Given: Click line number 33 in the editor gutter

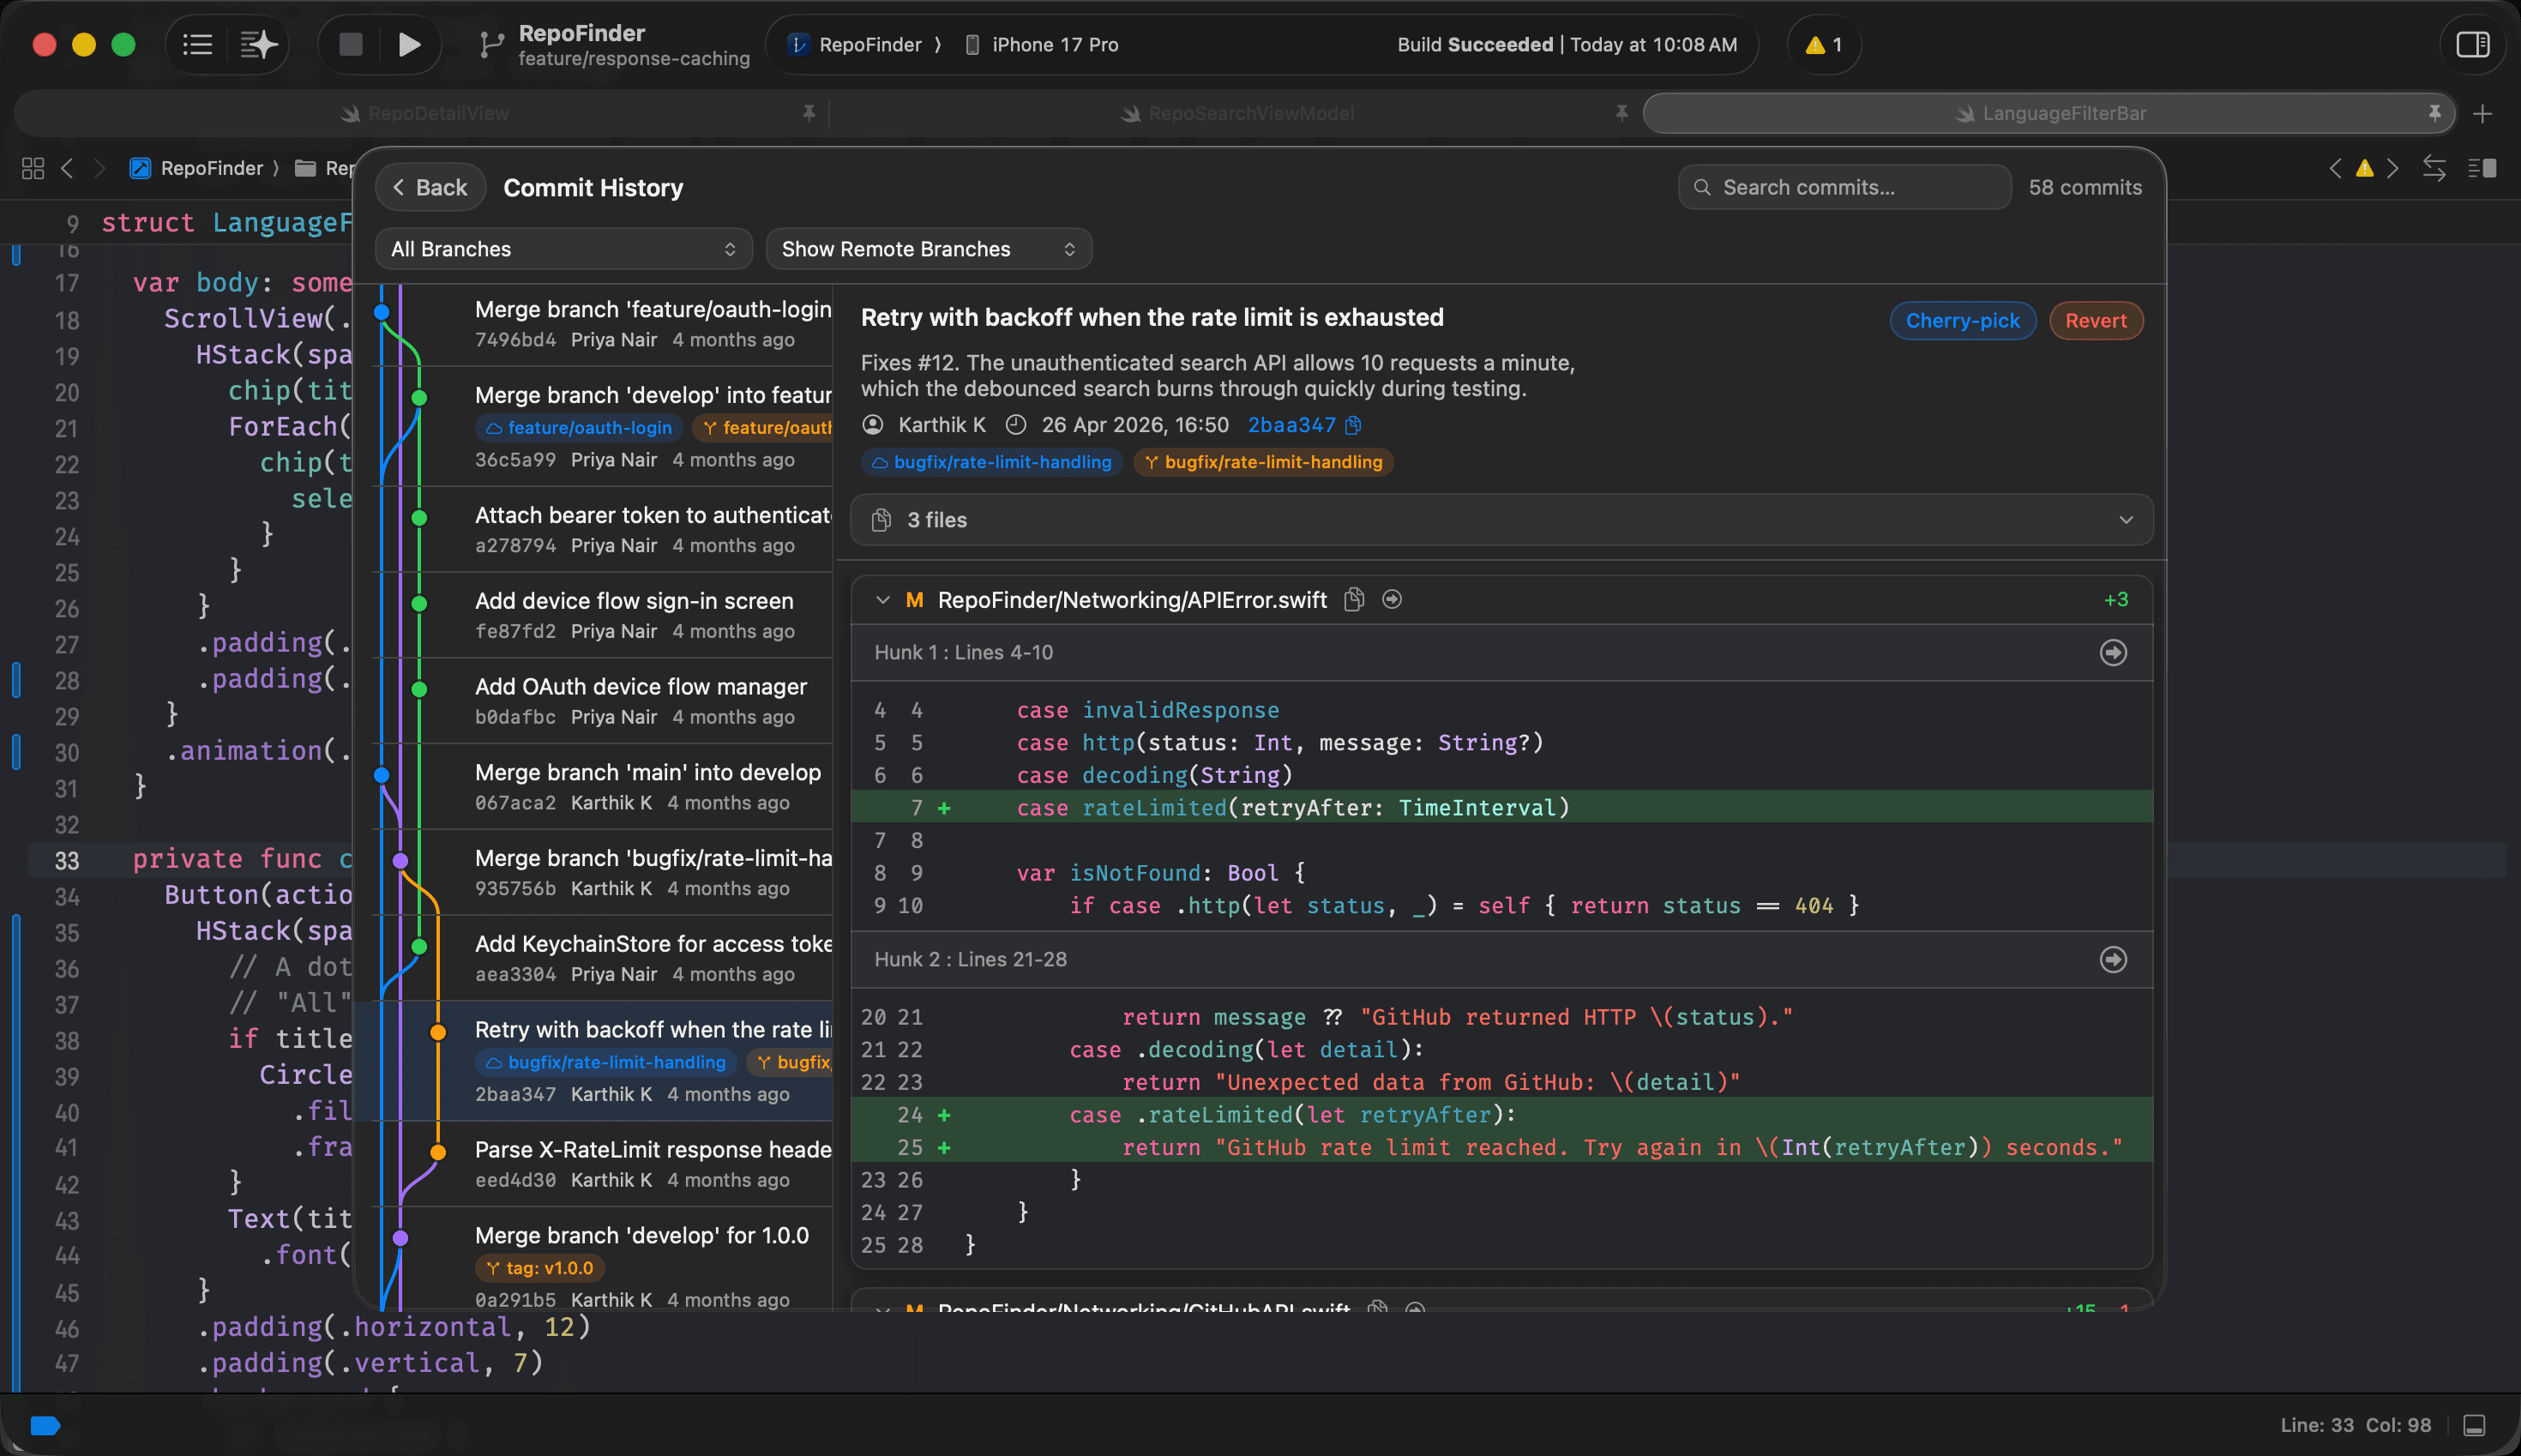Looking at the screenshot, I should (x=66, y=860).
